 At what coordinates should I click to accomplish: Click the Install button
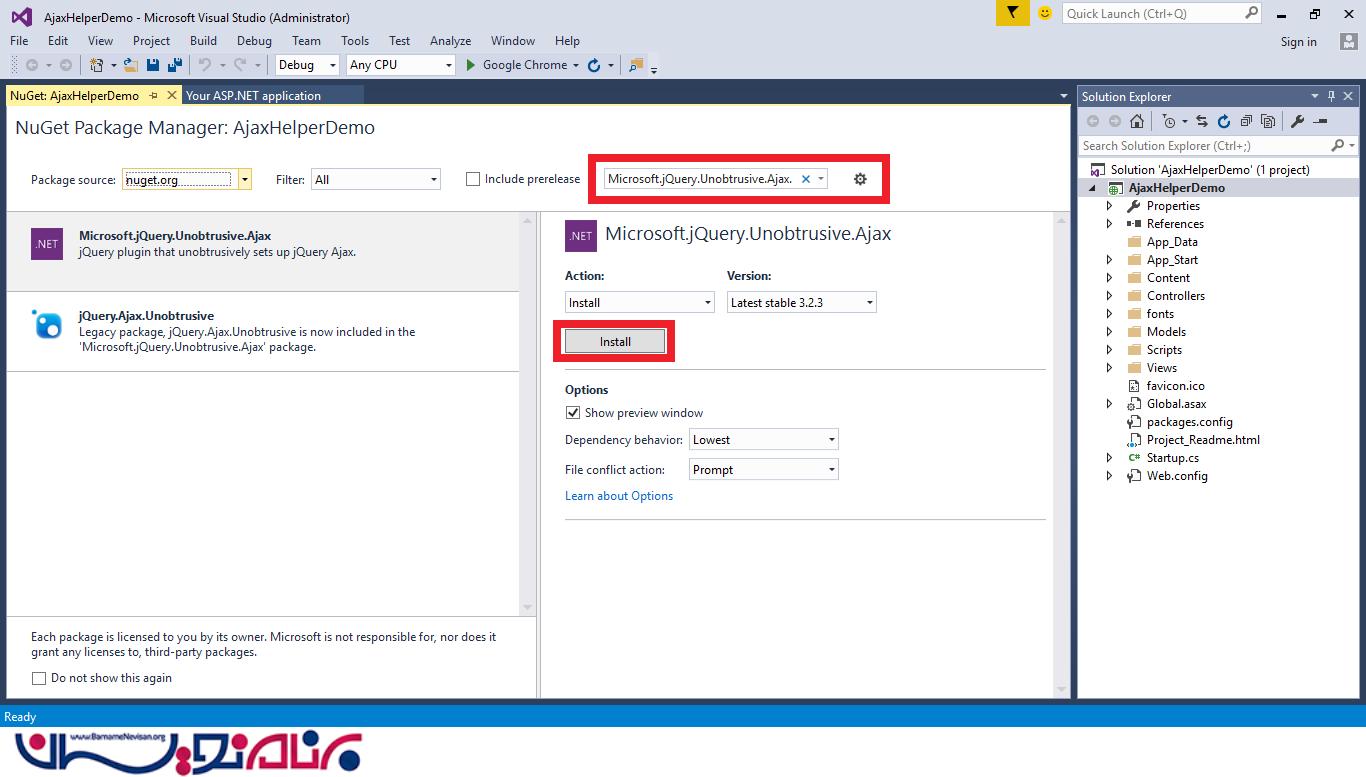pos(615,342)
